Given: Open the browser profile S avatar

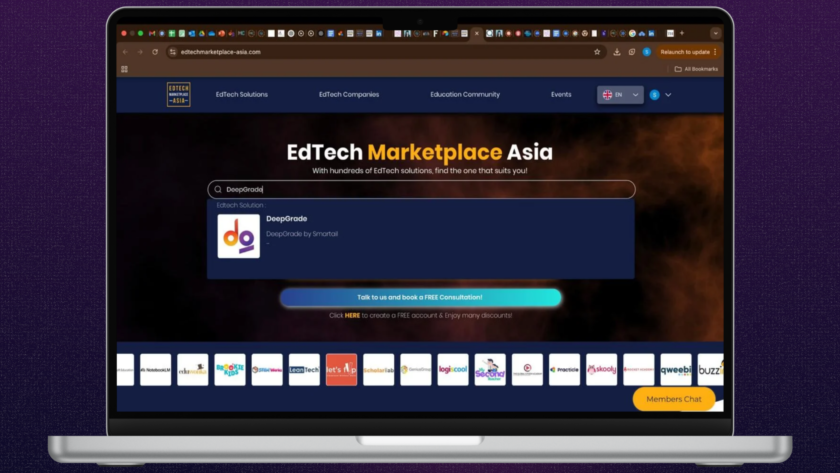Looking at the screenshot, I should (647, 52).
